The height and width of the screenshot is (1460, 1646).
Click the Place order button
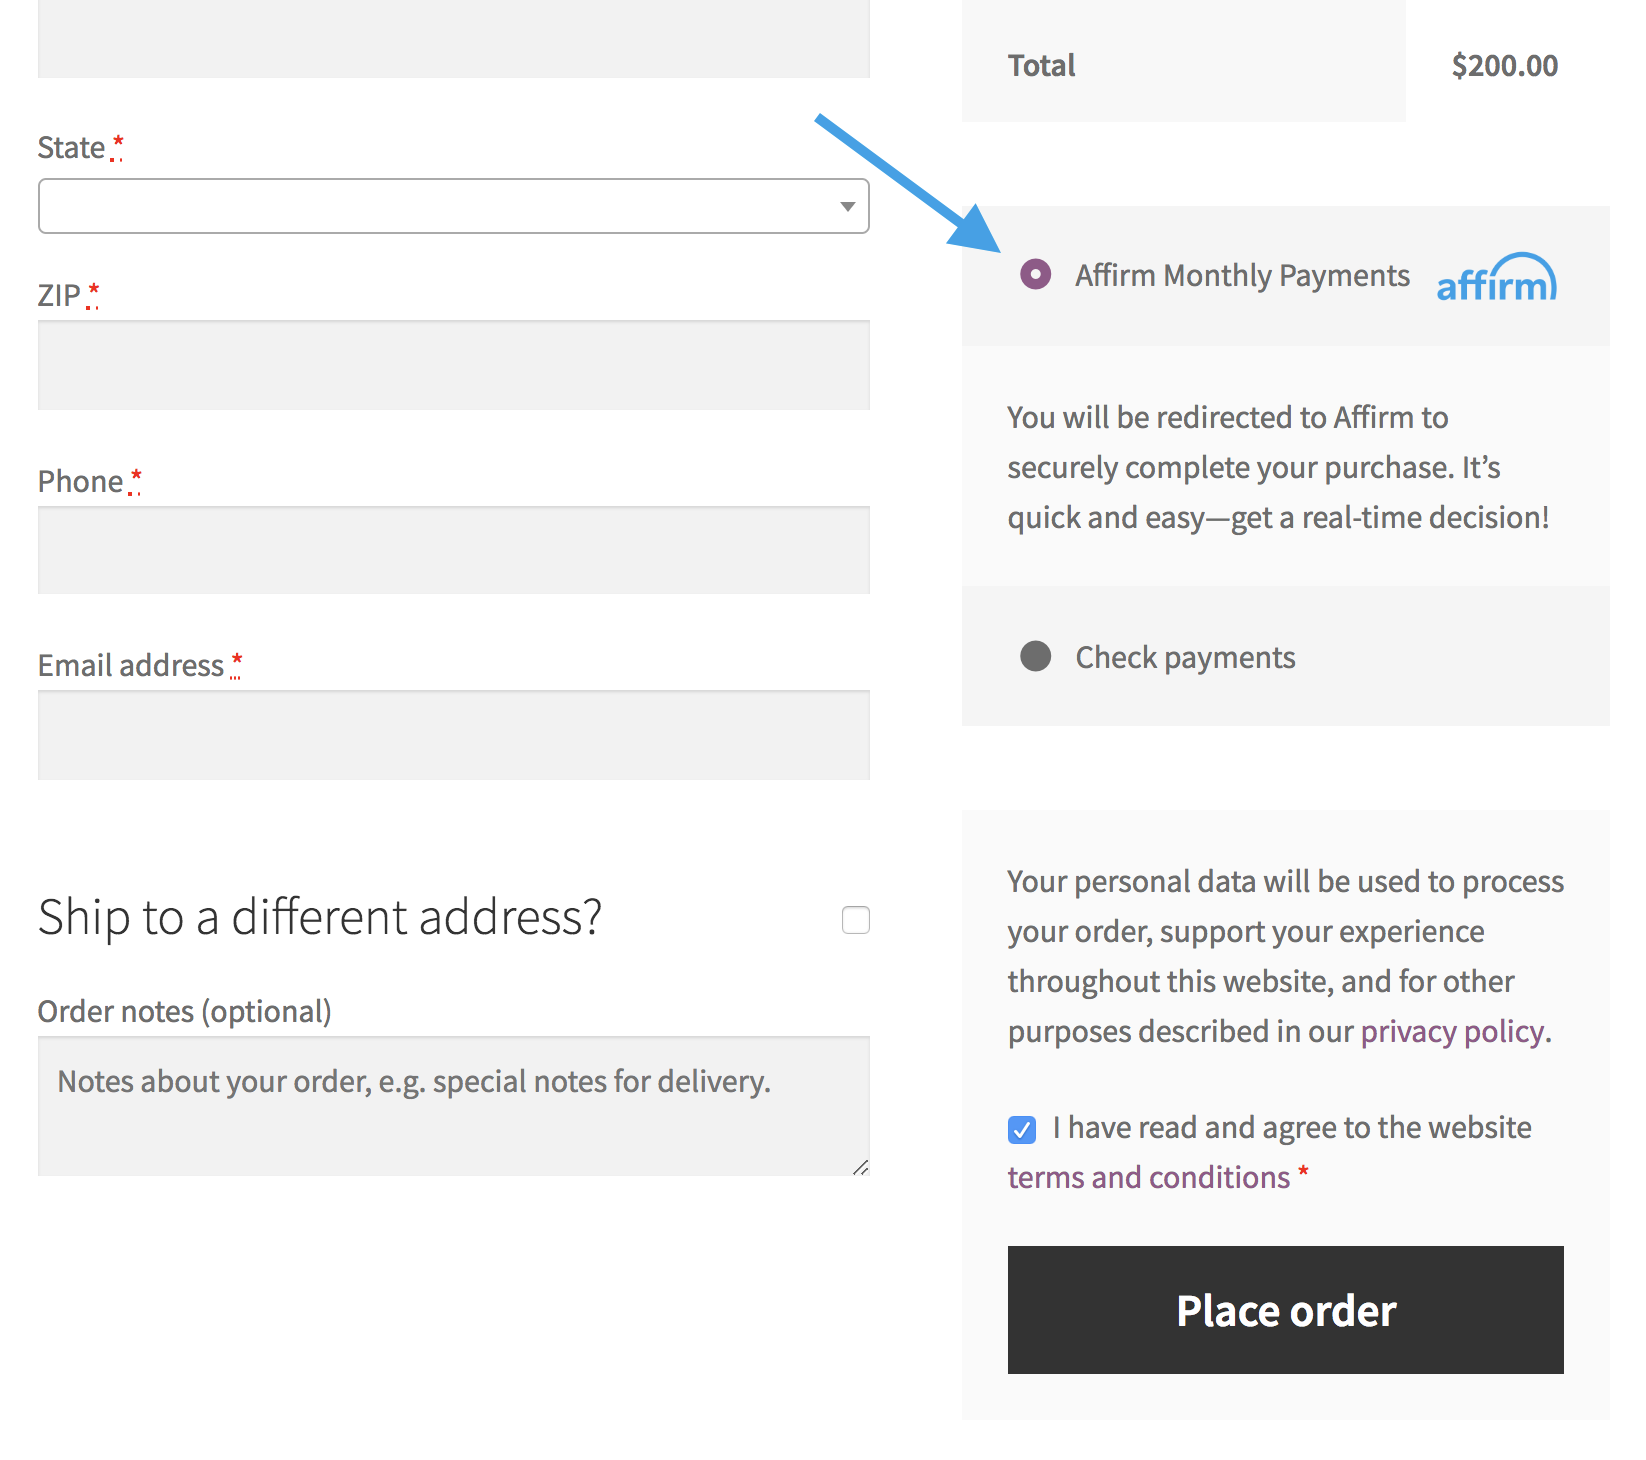coord(1286,1310)
